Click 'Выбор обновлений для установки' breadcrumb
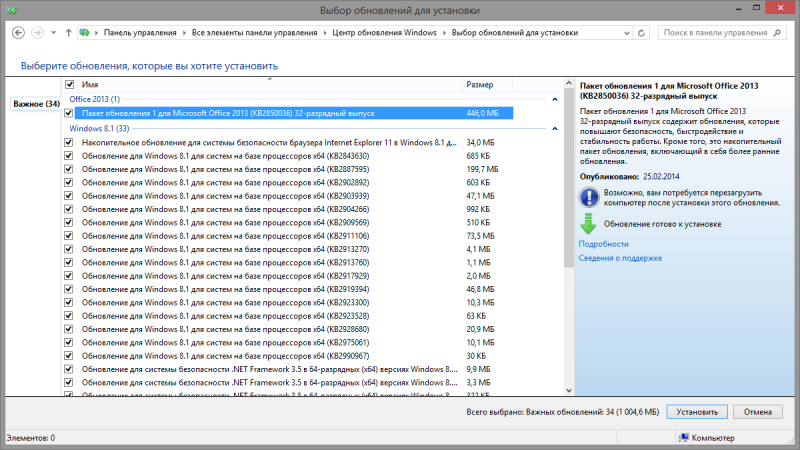The image size is (800, 450). tap(515, 33)
